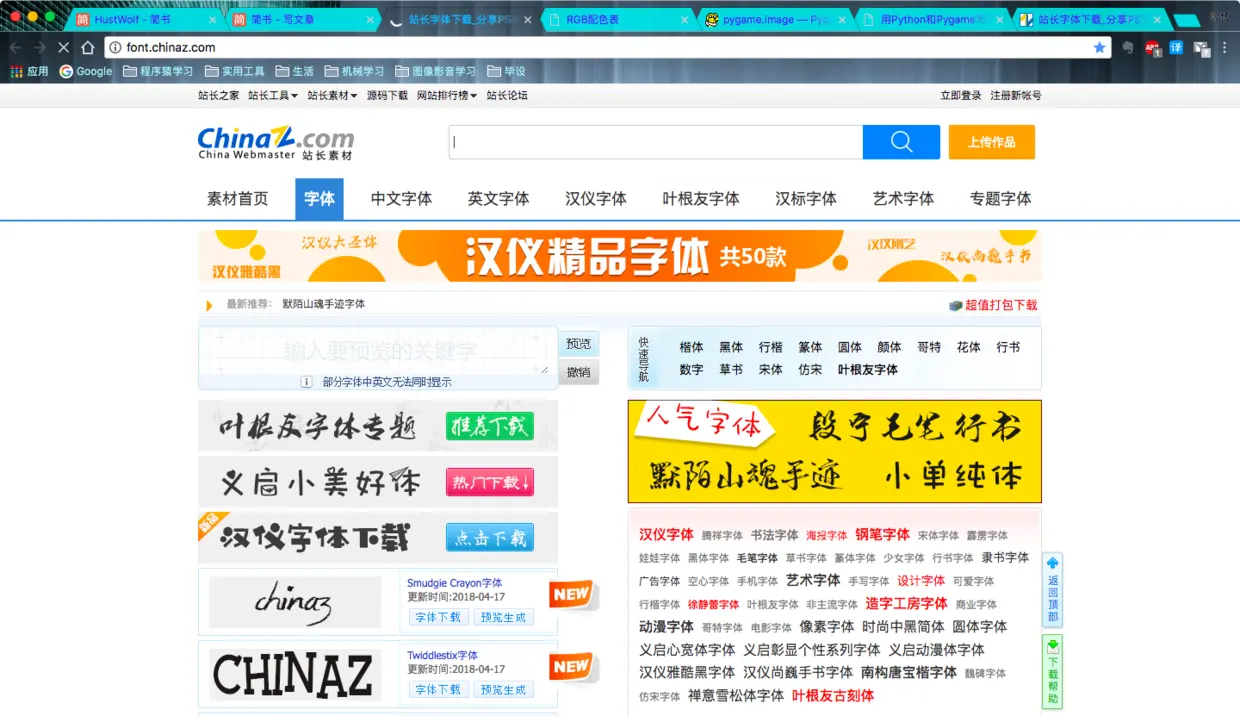1240x716 pixels.
Task: Switch to the HustWolf - 简书 tab
Action: click(x=145, y=19)
